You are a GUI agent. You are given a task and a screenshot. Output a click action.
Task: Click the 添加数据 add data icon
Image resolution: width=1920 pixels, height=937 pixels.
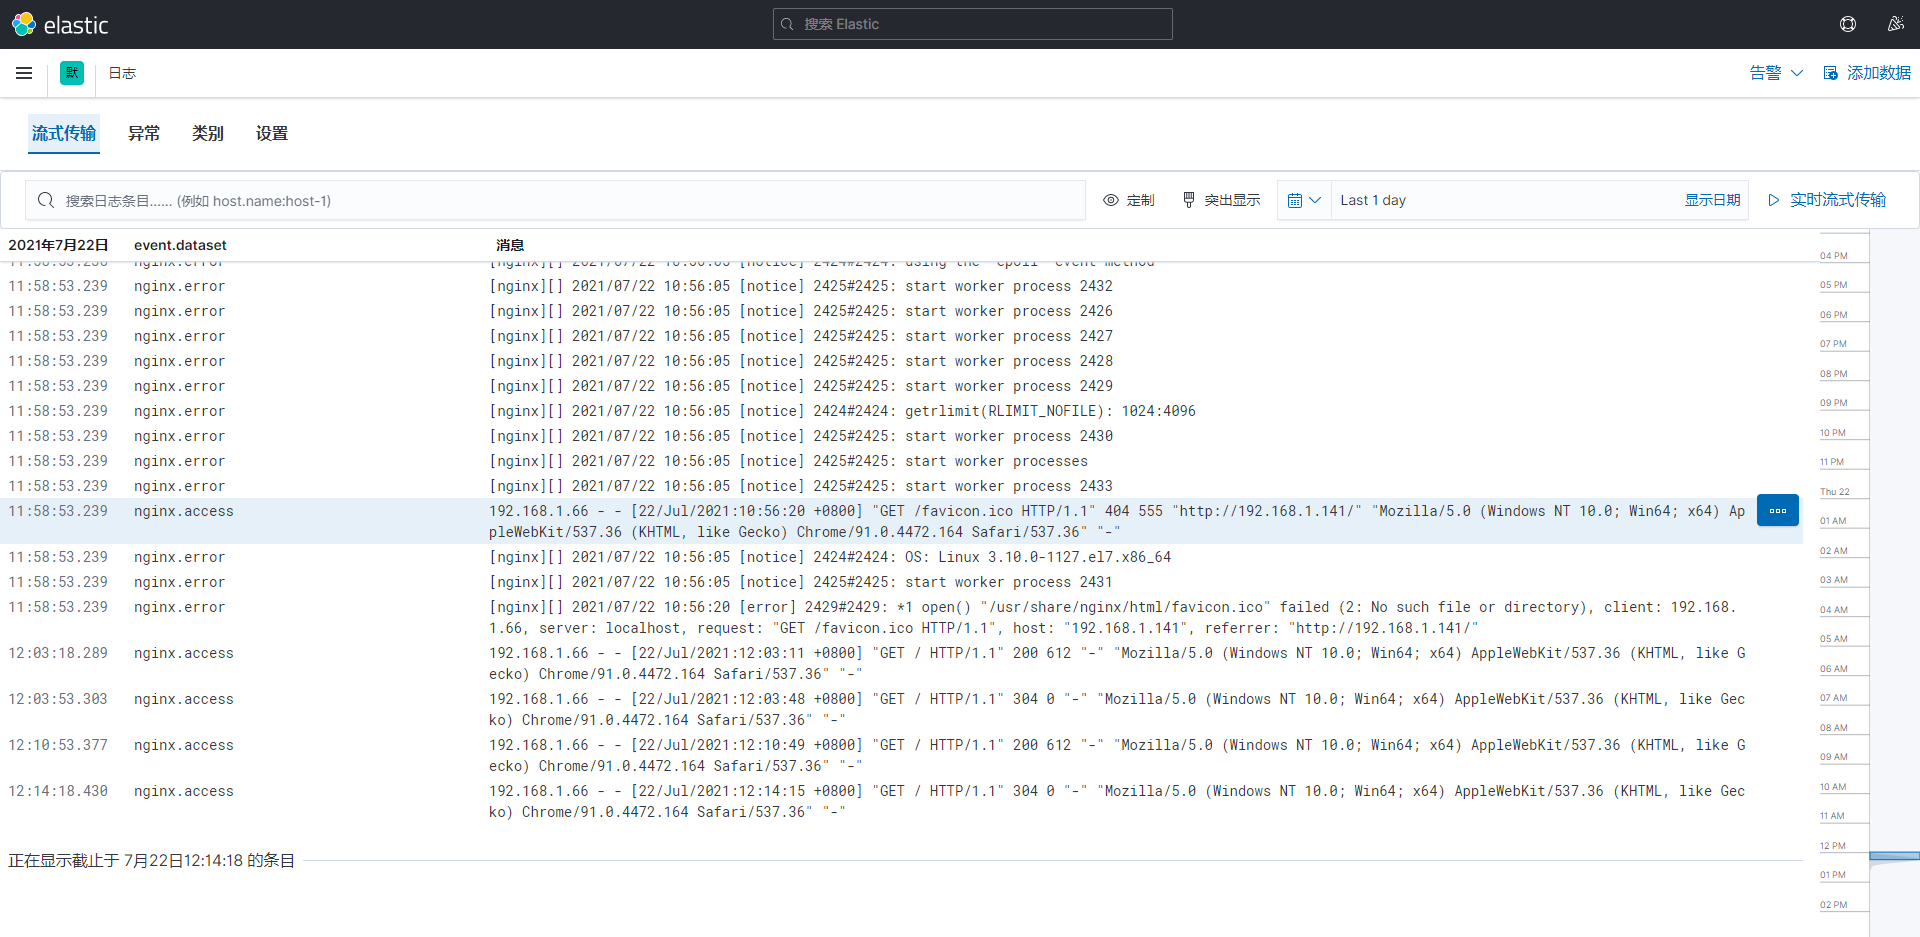click(x=1830, y=73)
